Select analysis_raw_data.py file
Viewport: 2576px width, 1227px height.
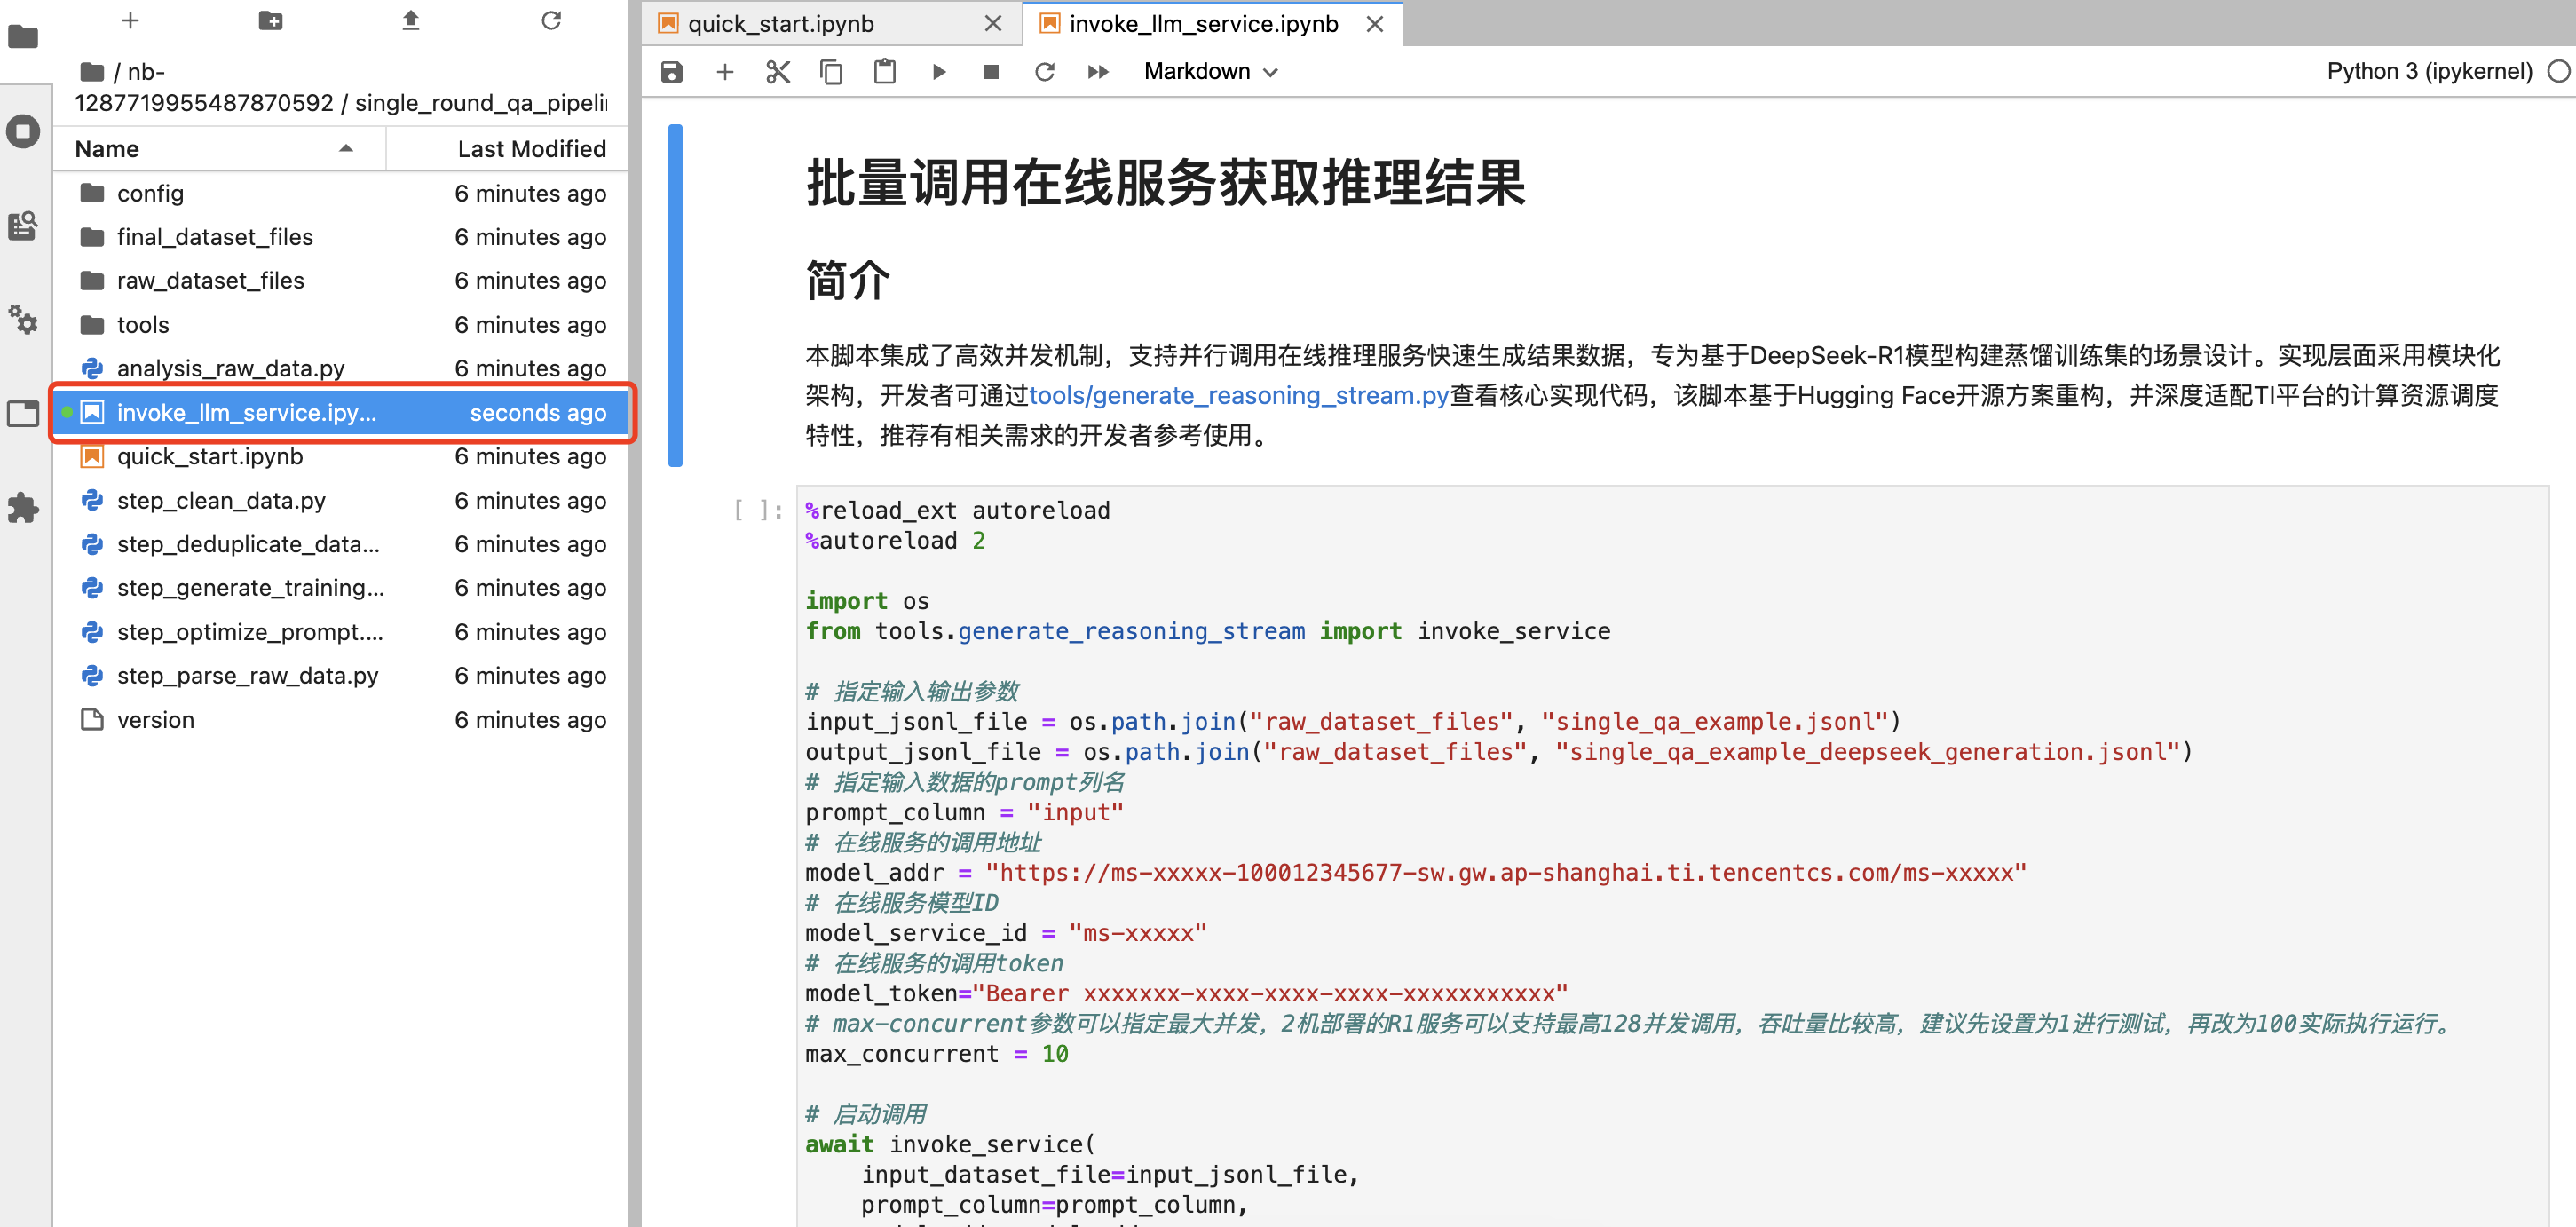click(340, 369)
